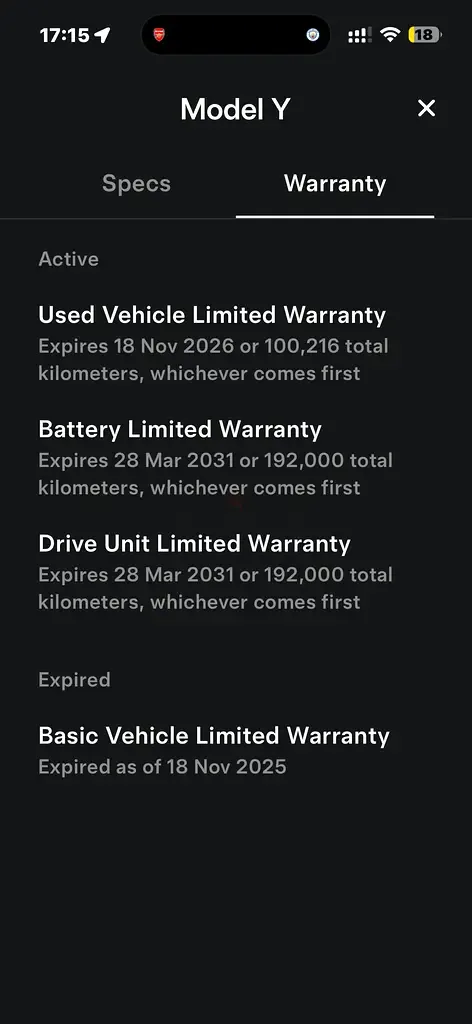472x1024 pixels.
Task: Tap Used Vehicle warranty expiry text 18 Nov 2026
Action: (174, 345)
